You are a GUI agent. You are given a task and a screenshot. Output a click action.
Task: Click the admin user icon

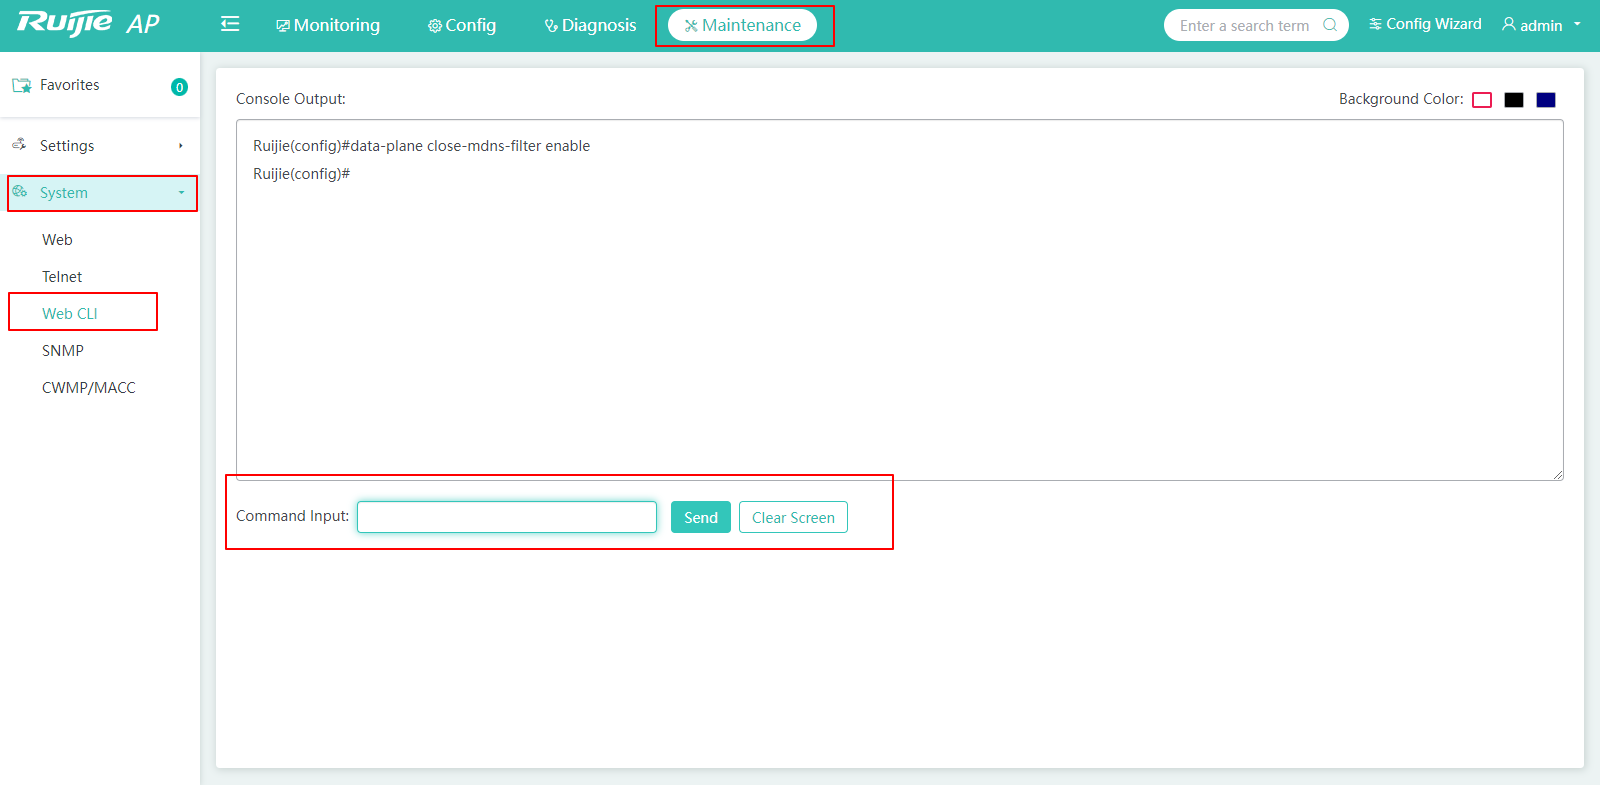pos(1508,24)
